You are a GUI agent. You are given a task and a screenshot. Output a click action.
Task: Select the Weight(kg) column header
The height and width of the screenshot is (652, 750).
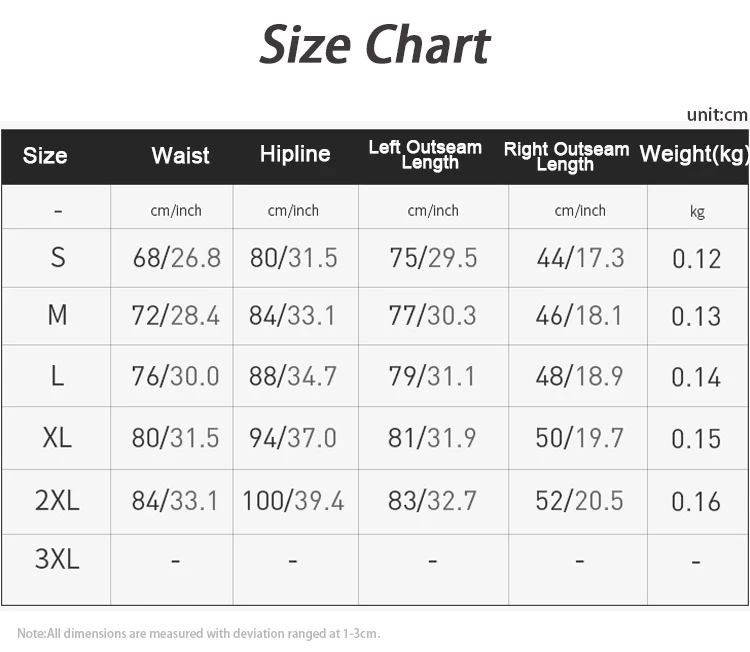pyautogui.click(x=694, y=154)
